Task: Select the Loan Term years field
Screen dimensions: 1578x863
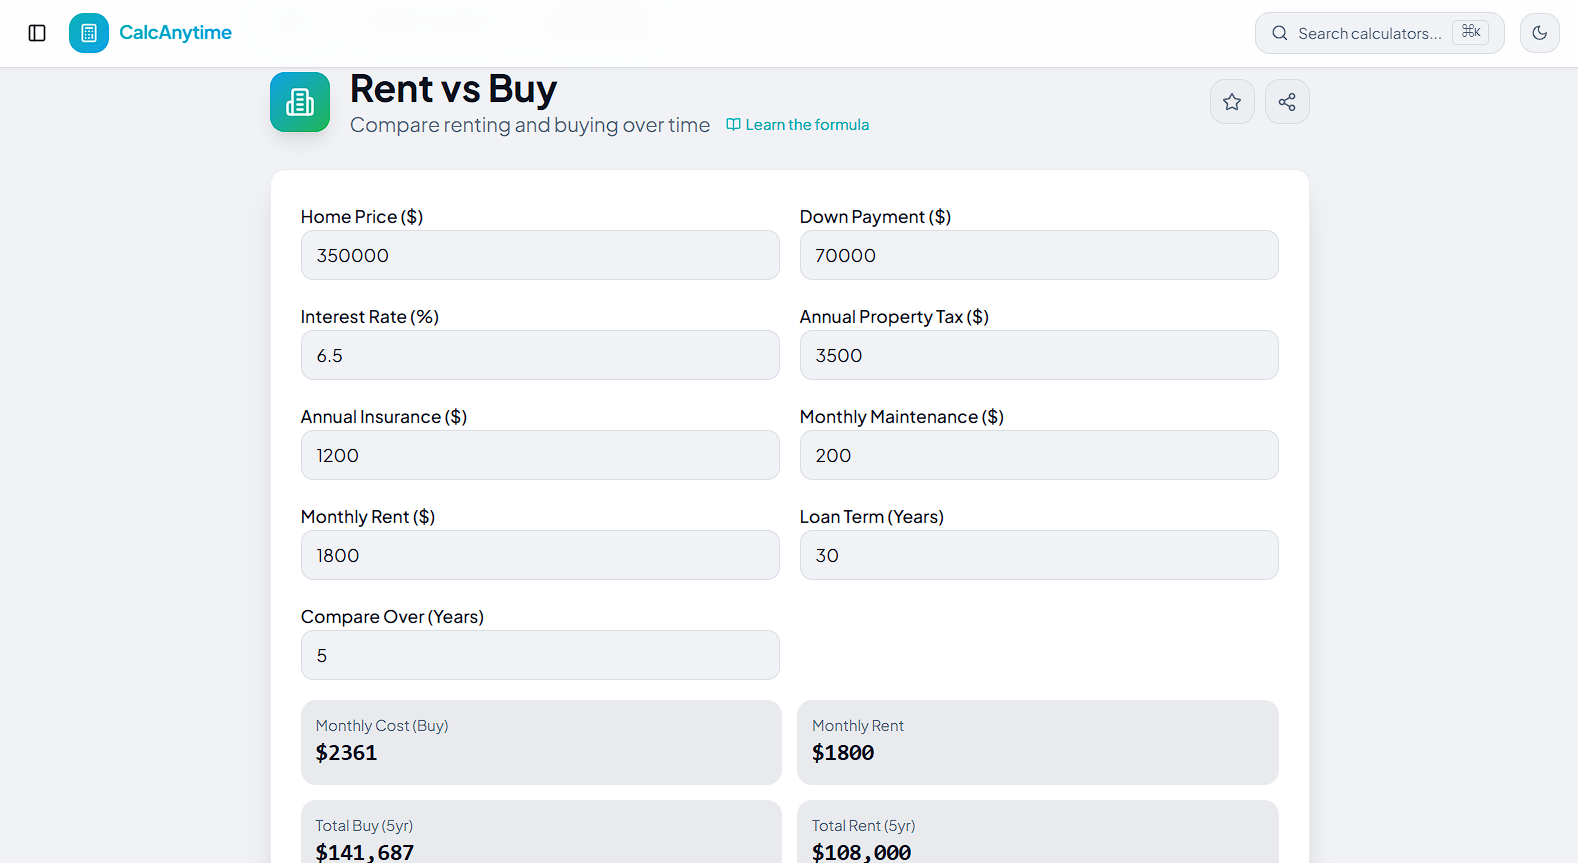Action: pyautogui.click(x=1039, y=555)
